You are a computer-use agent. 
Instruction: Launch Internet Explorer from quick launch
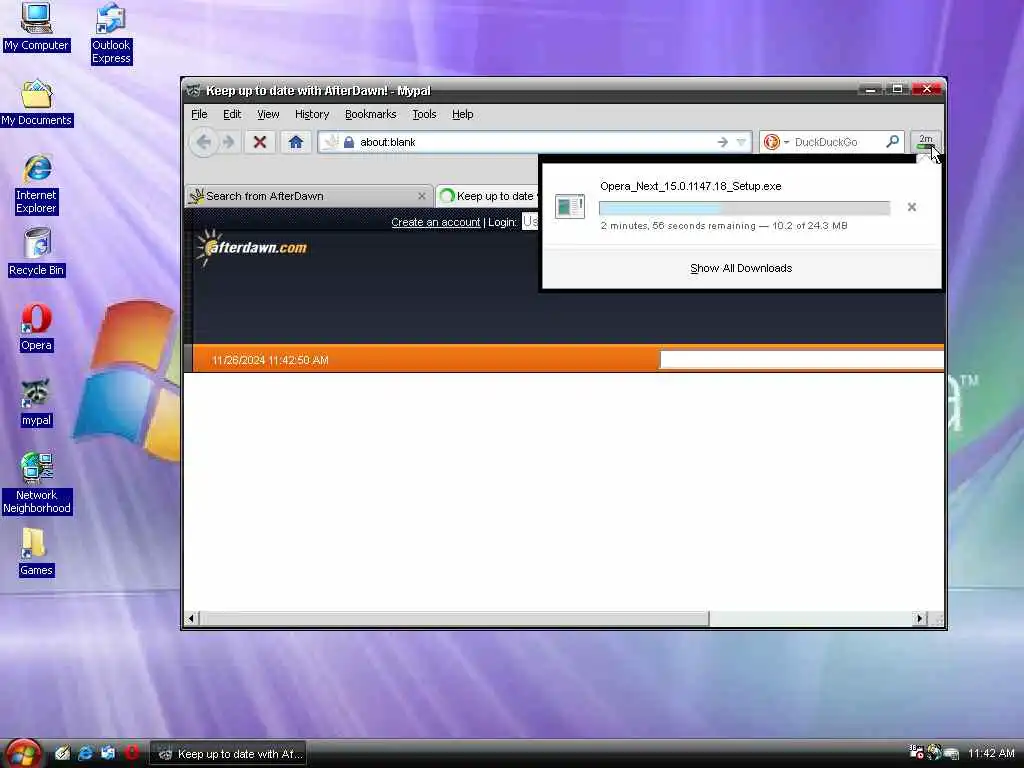point(85,753)
